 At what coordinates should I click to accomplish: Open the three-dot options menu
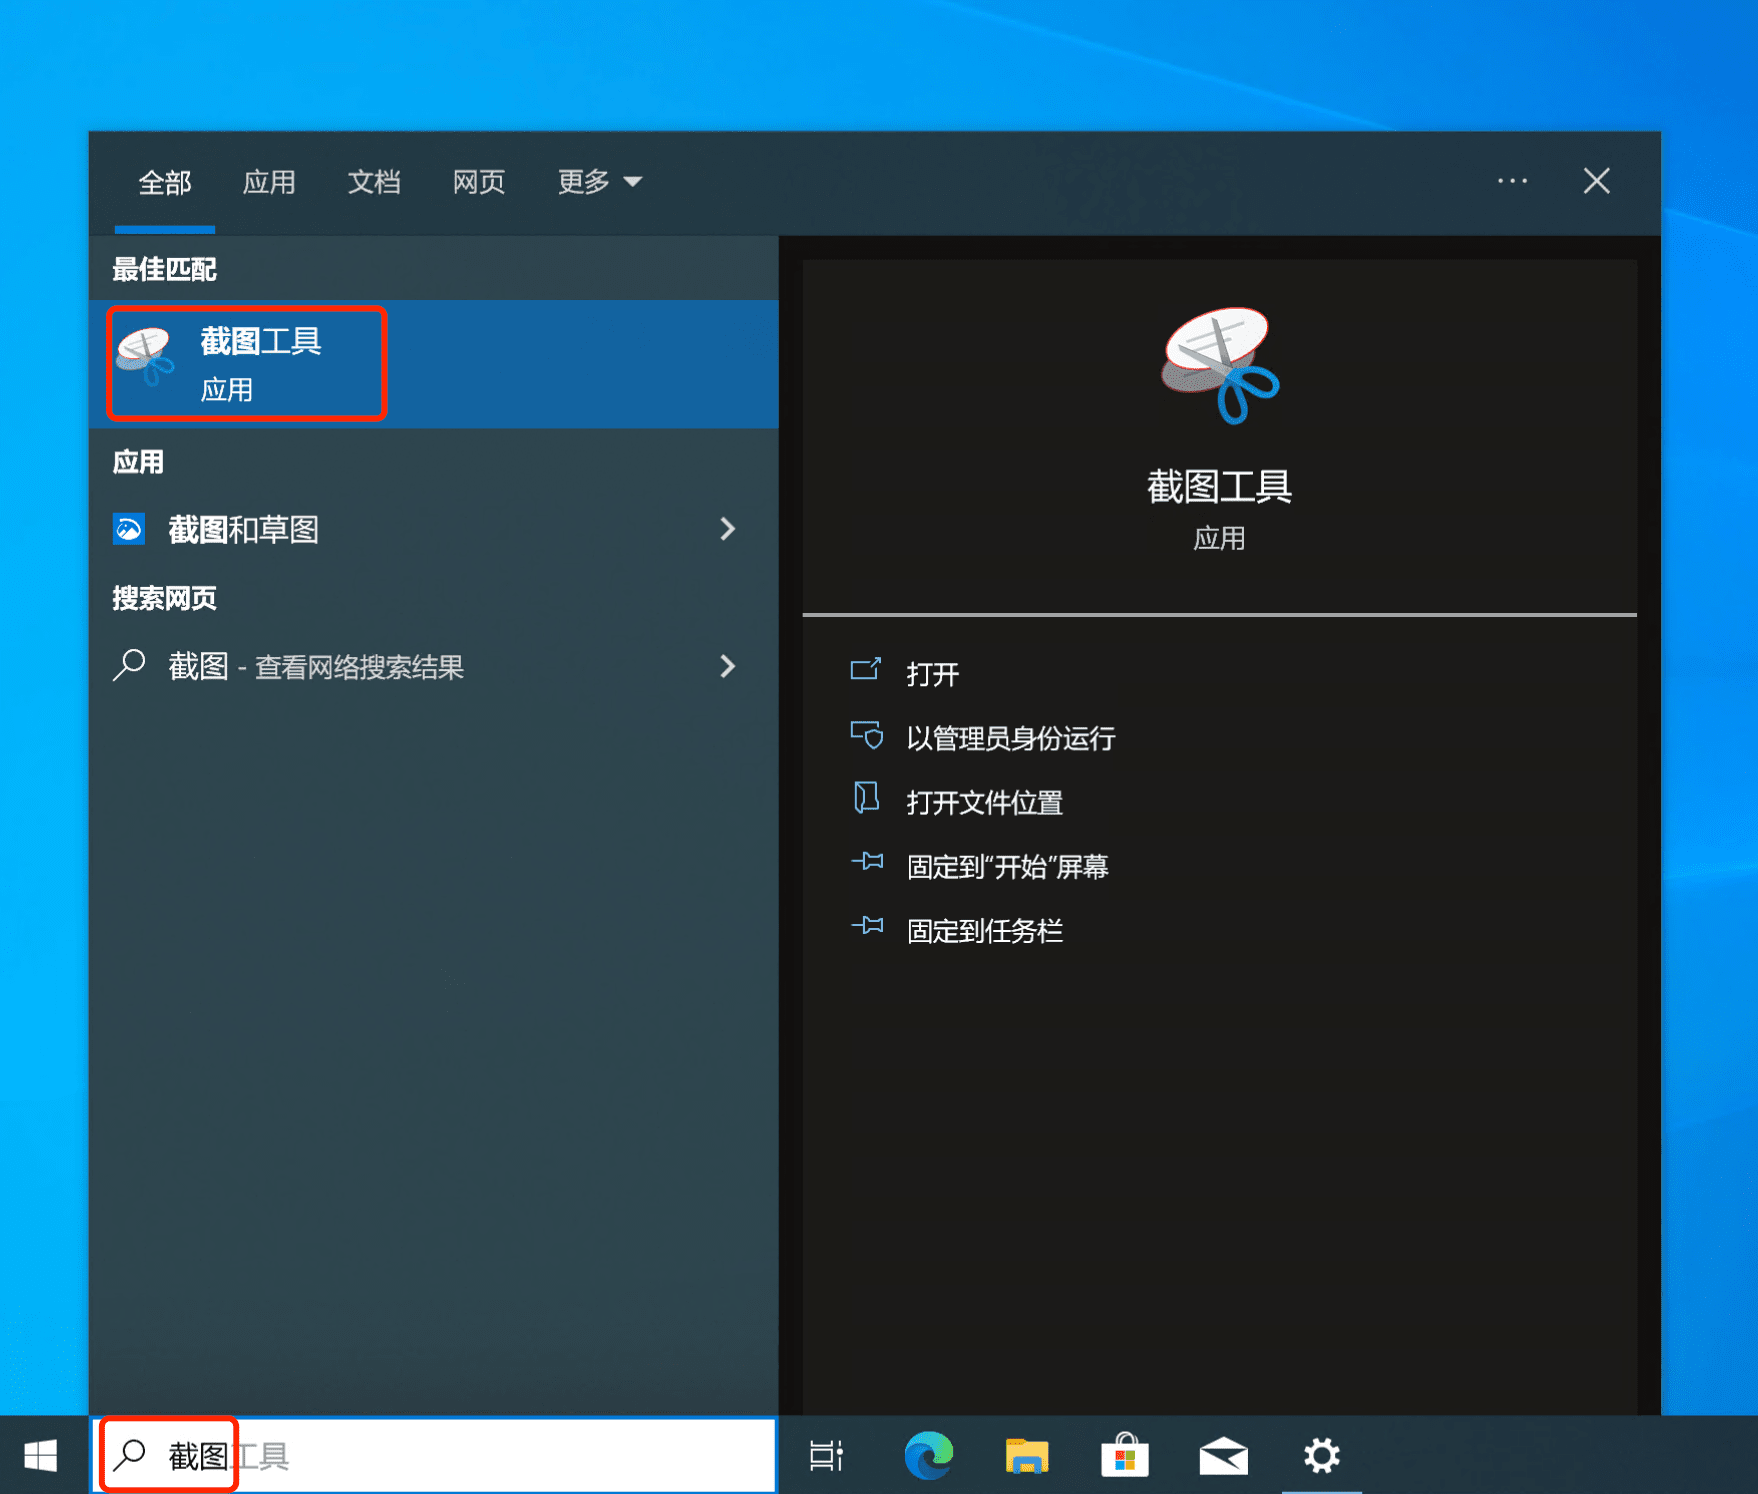pos(1511,181)
